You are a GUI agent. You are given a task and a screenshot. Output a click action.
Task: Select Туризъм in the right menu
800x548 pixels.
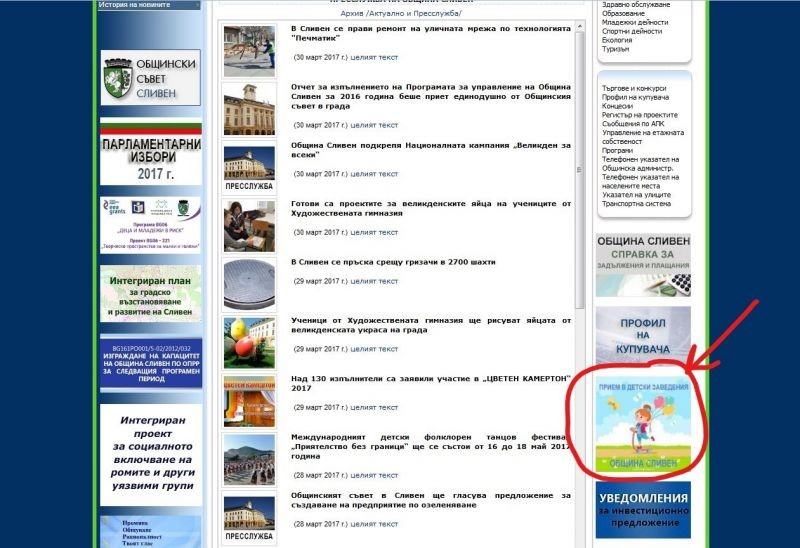[x=616, y=49]
